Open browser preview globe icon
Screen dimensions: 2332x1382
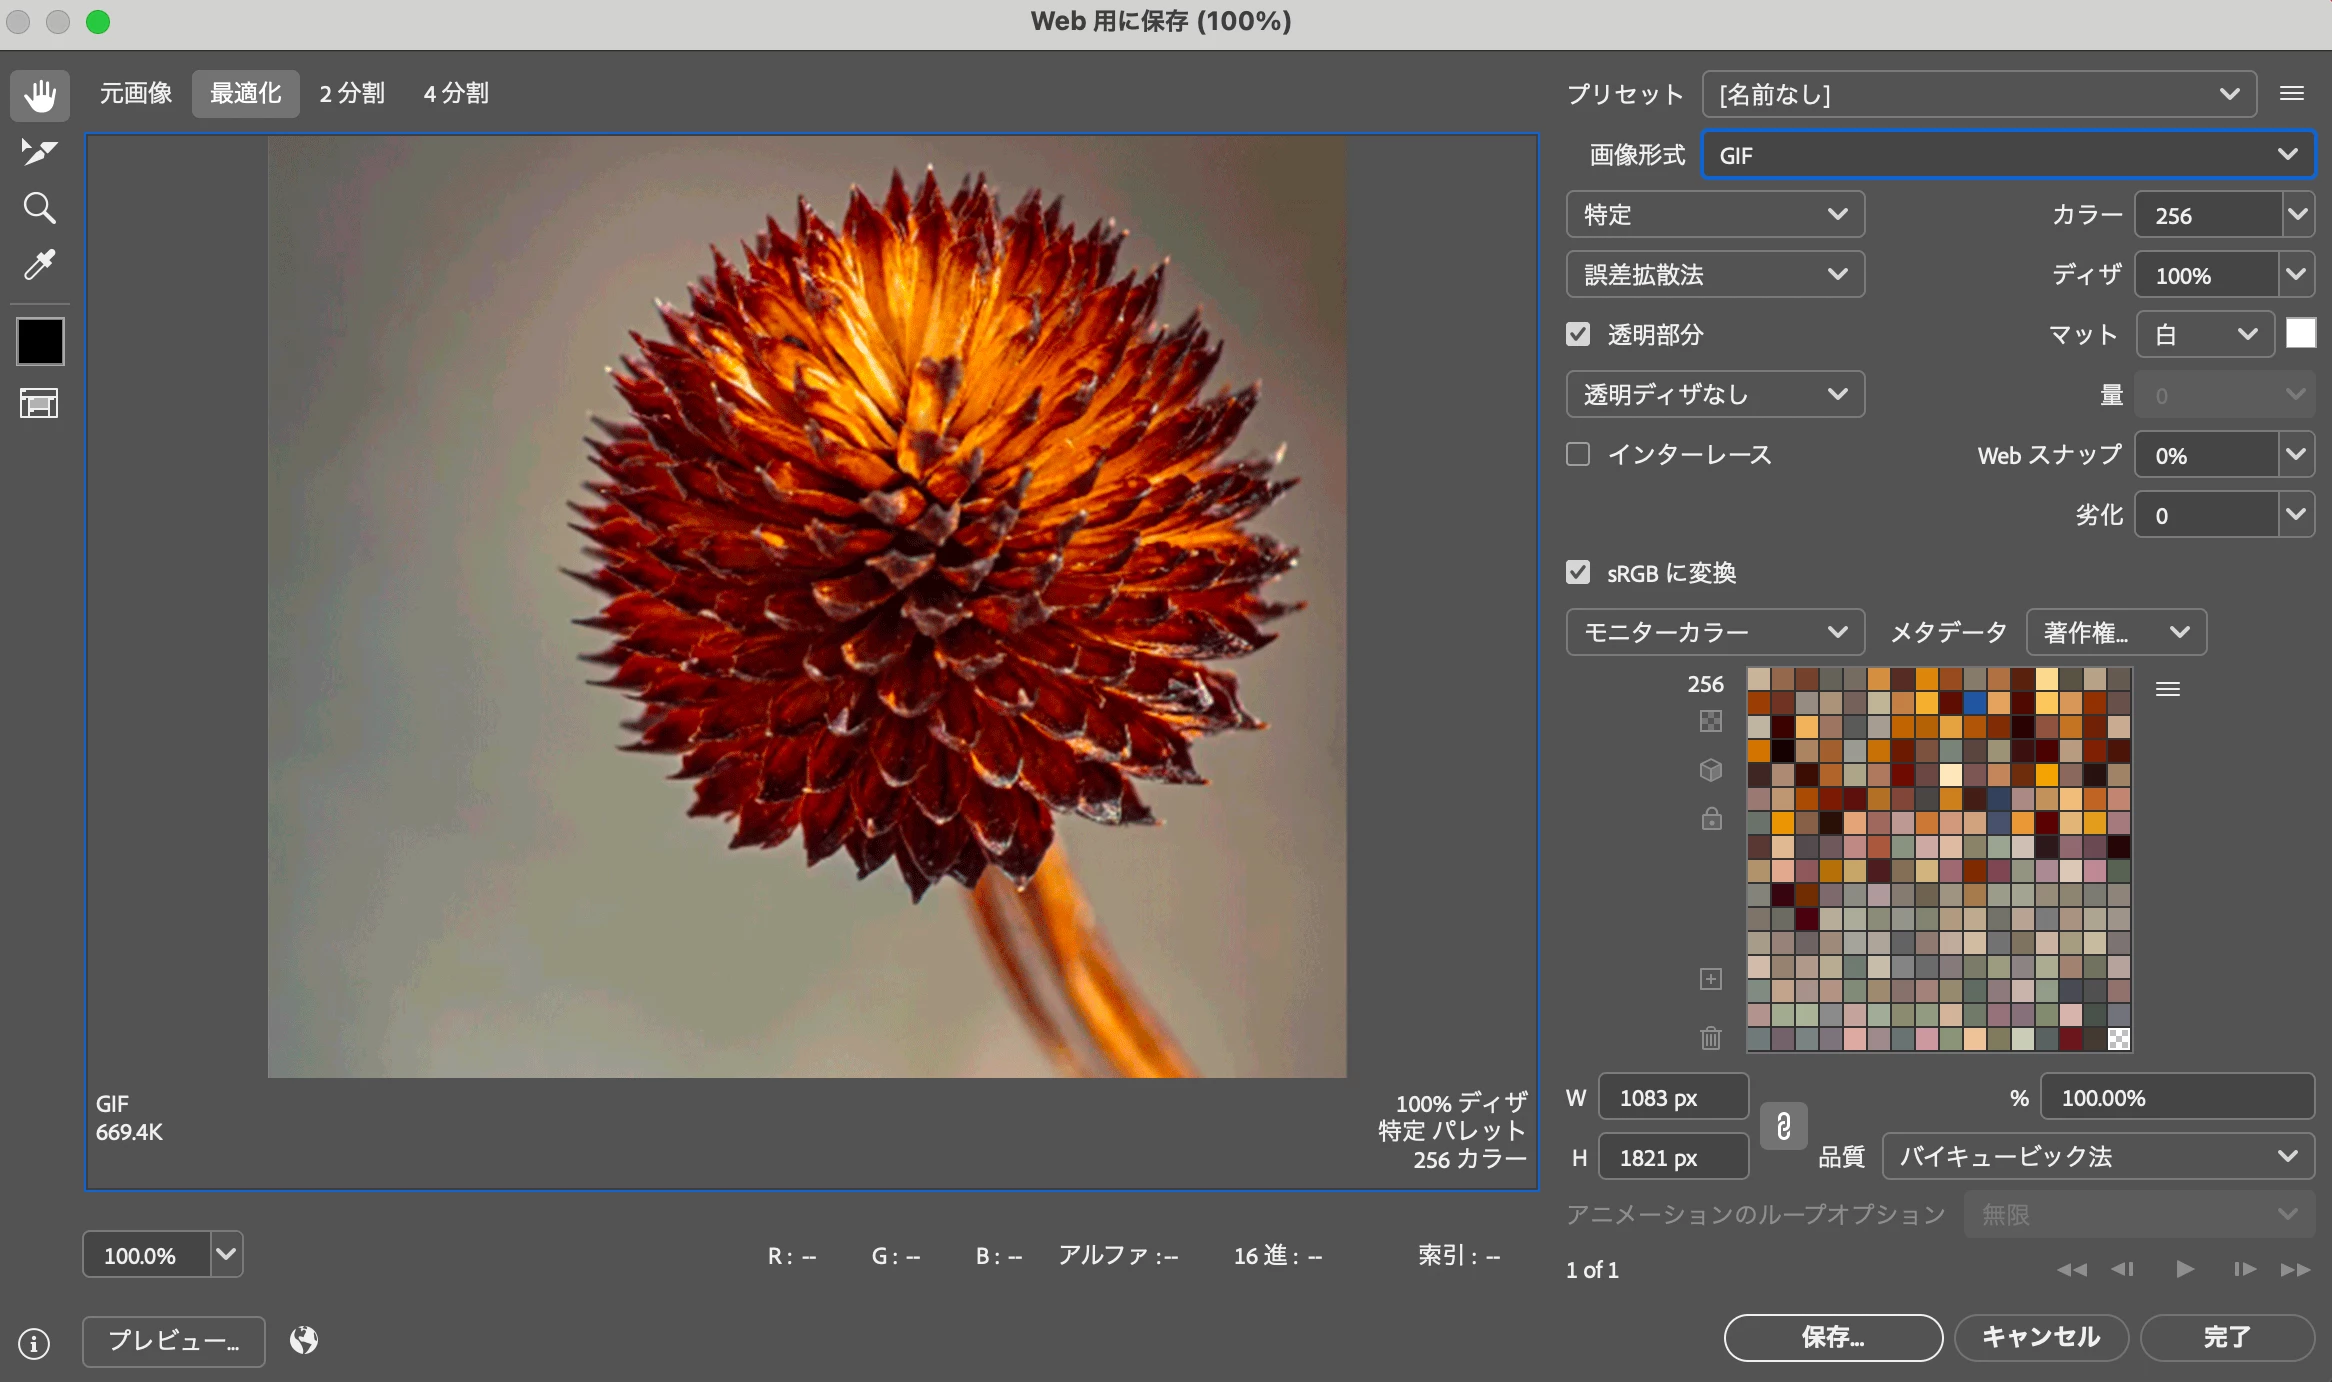pyautogui.click(x=304, y=1340)
